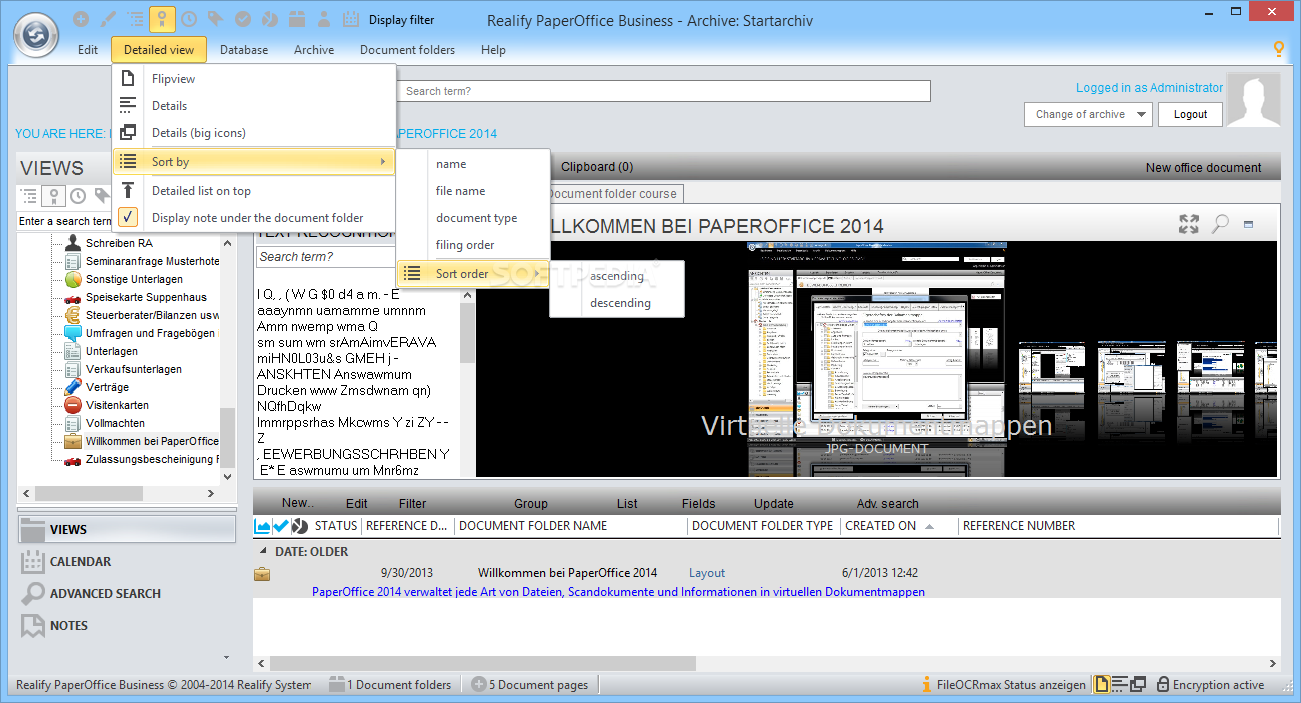Open the Clipboard (0) tab
The width and height of the screenshot is (1301, 703).
pos(597,167)
